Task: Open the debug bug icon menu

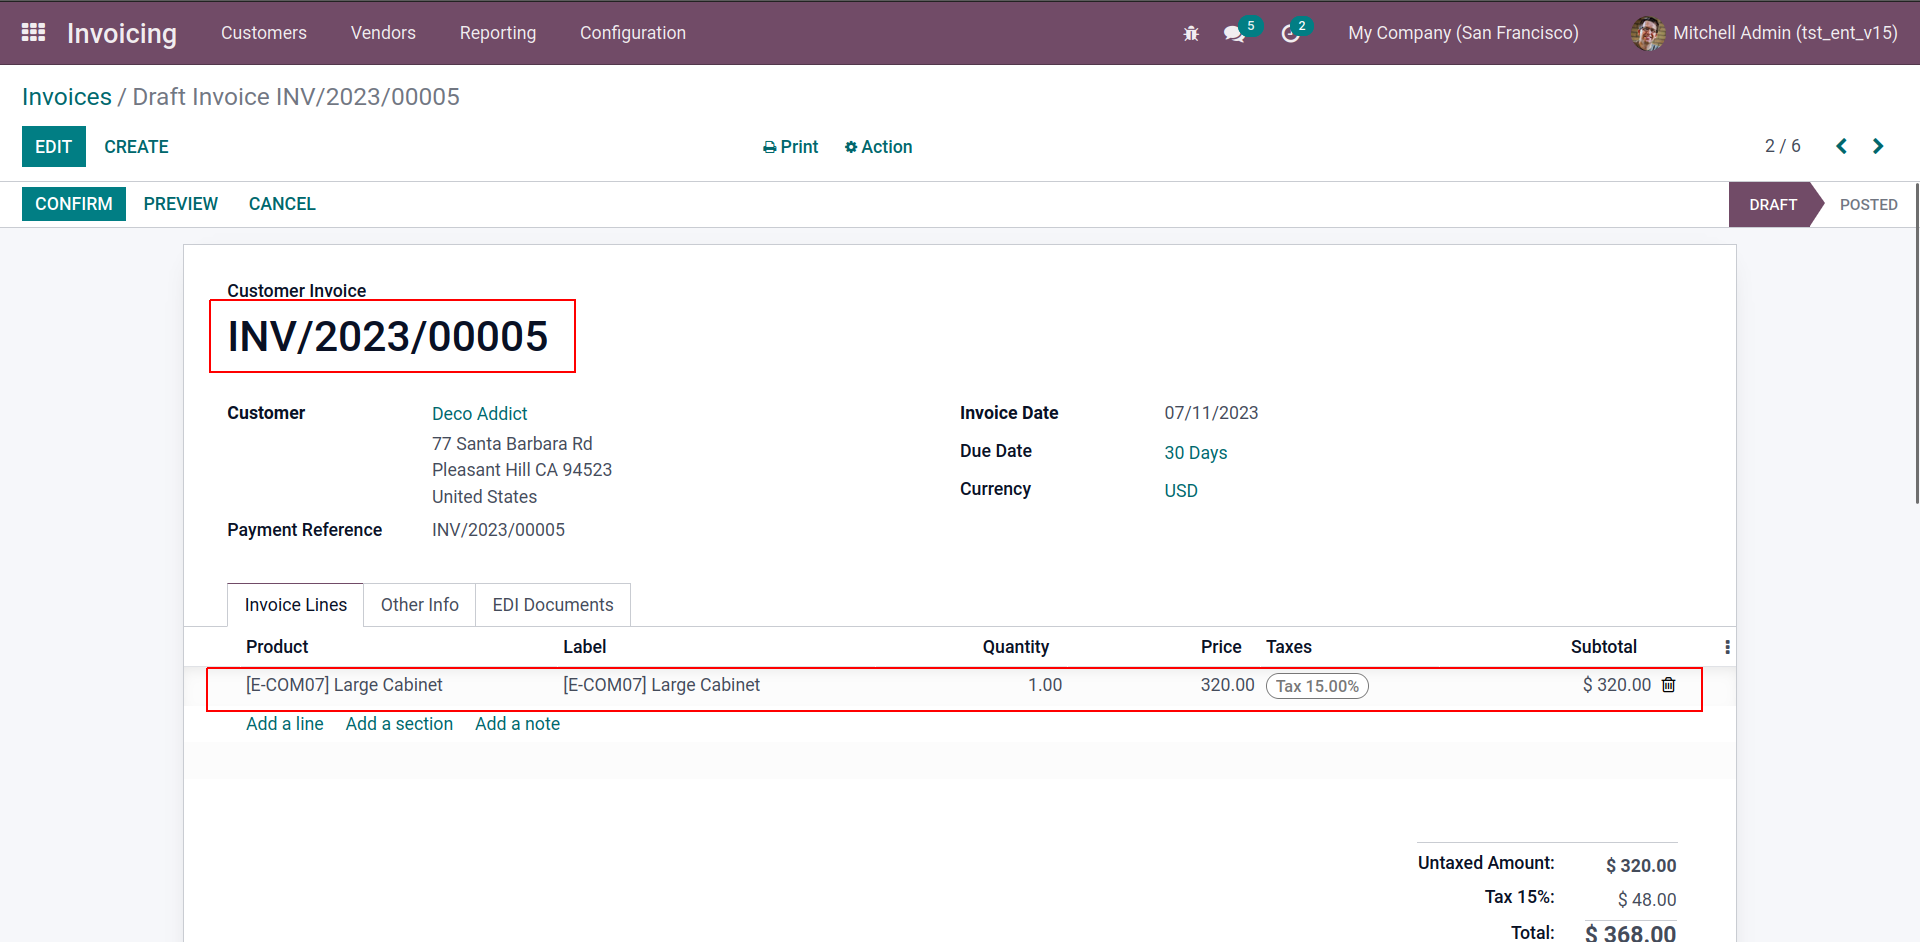Action: click(1191, 33)
